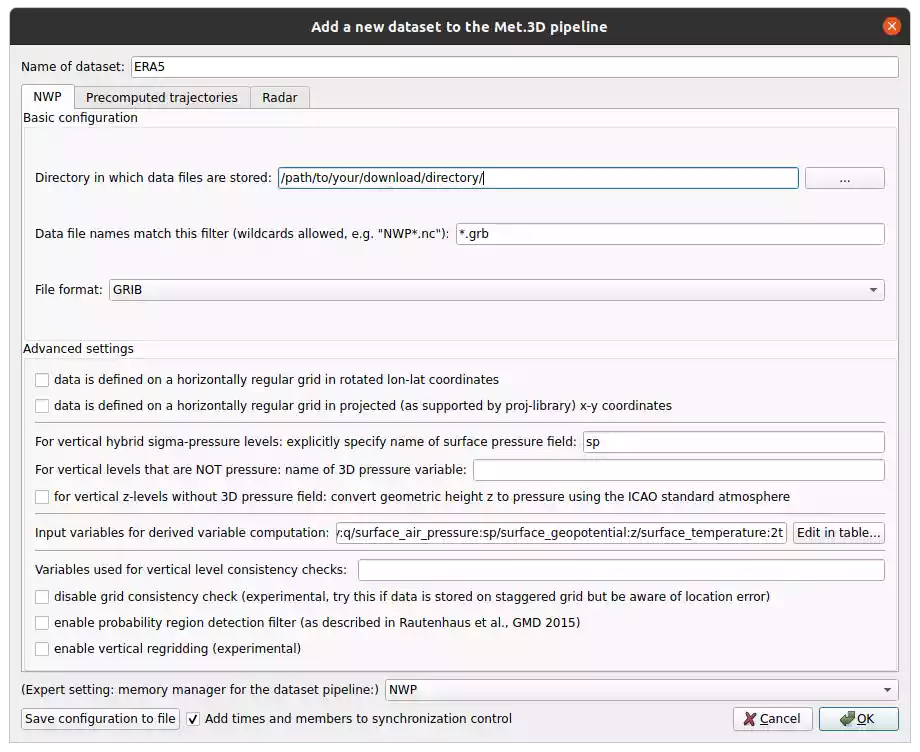Enable projected x-y coordinates grid checkbox
The image size is (920, 752).
click(x=42, y=406)
